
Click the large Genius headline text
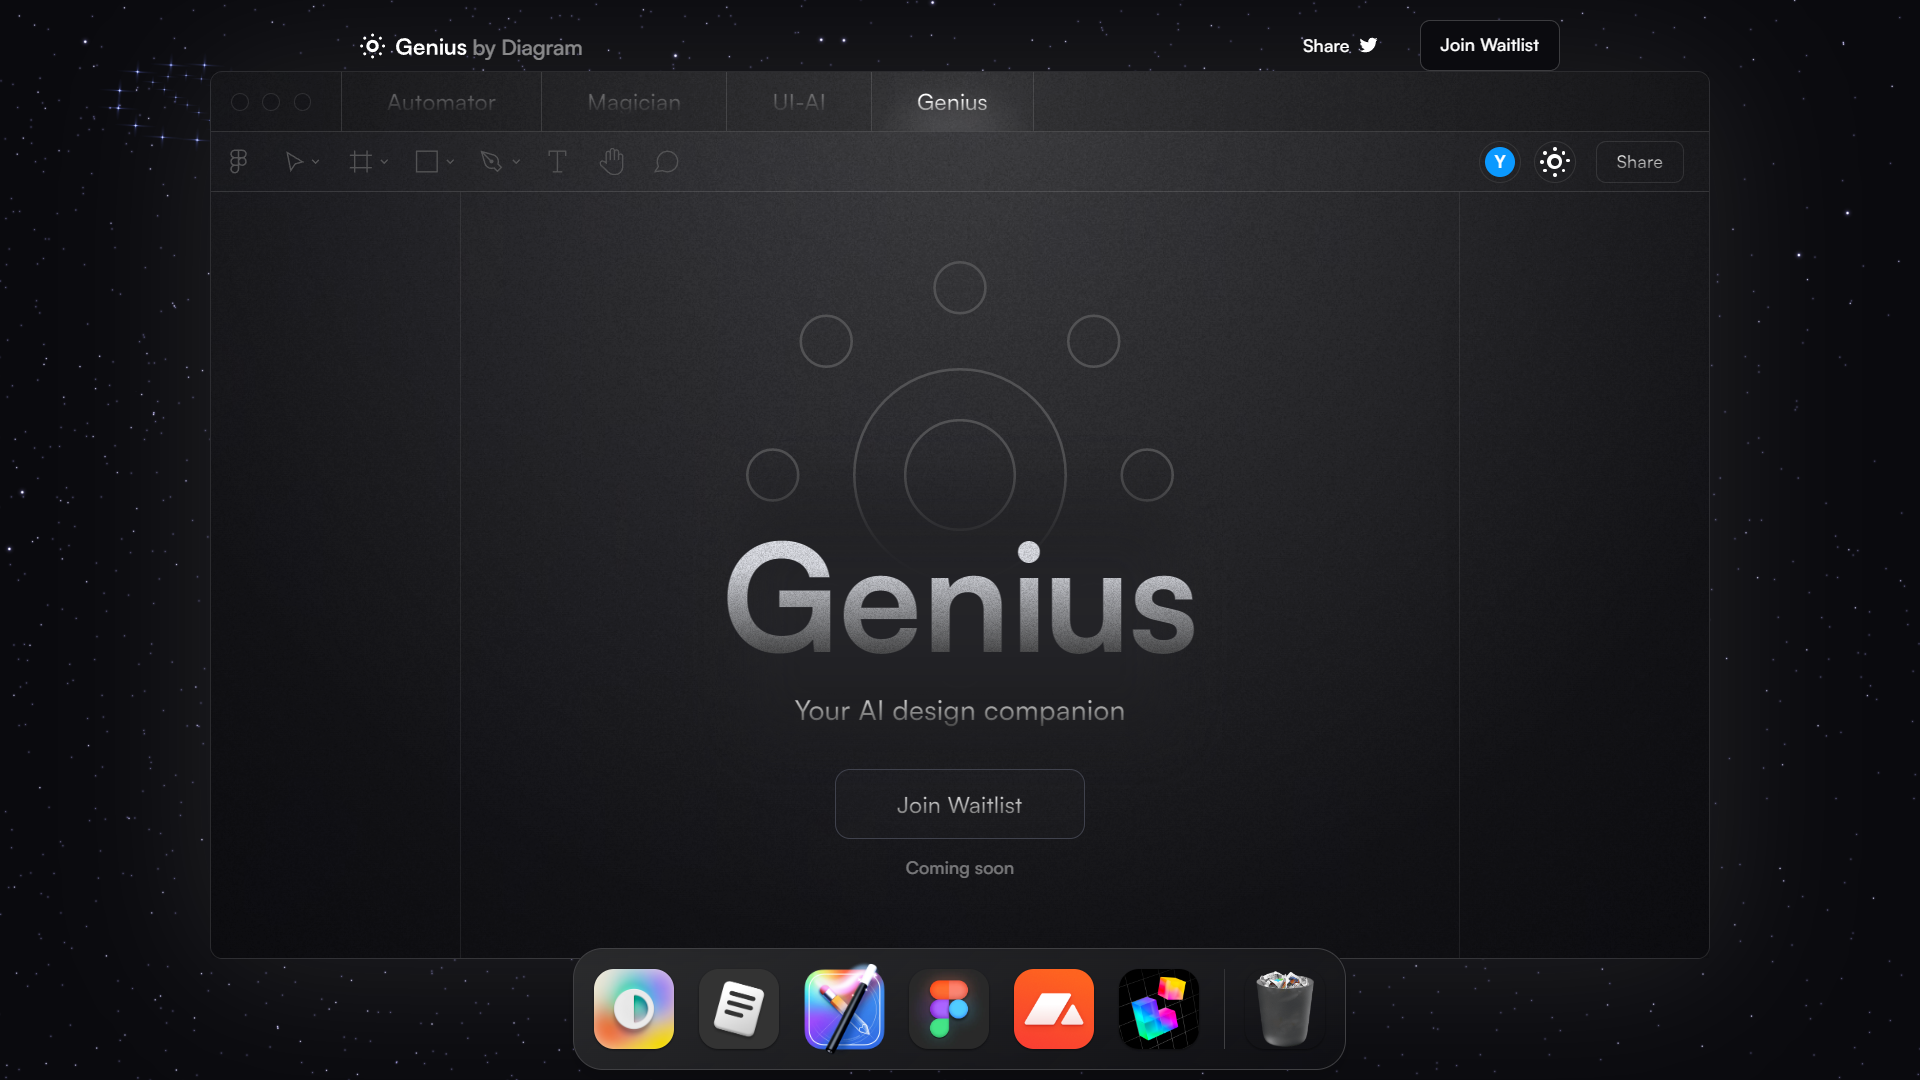coord(960,598)
